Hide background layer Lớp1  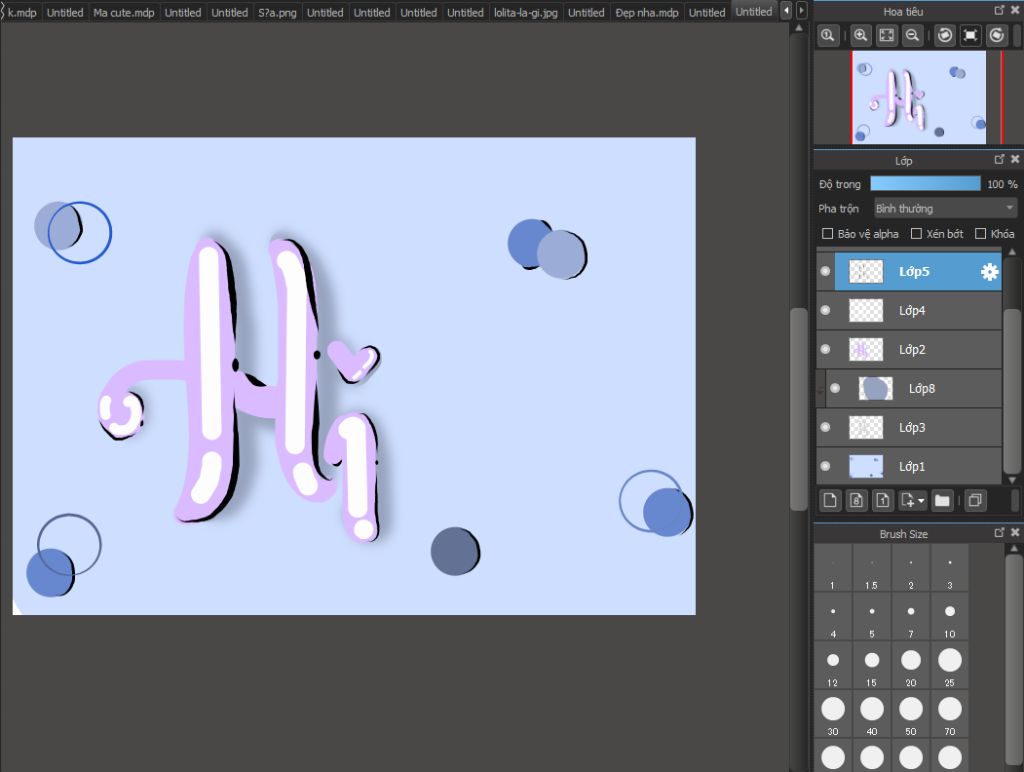[825, 466]
